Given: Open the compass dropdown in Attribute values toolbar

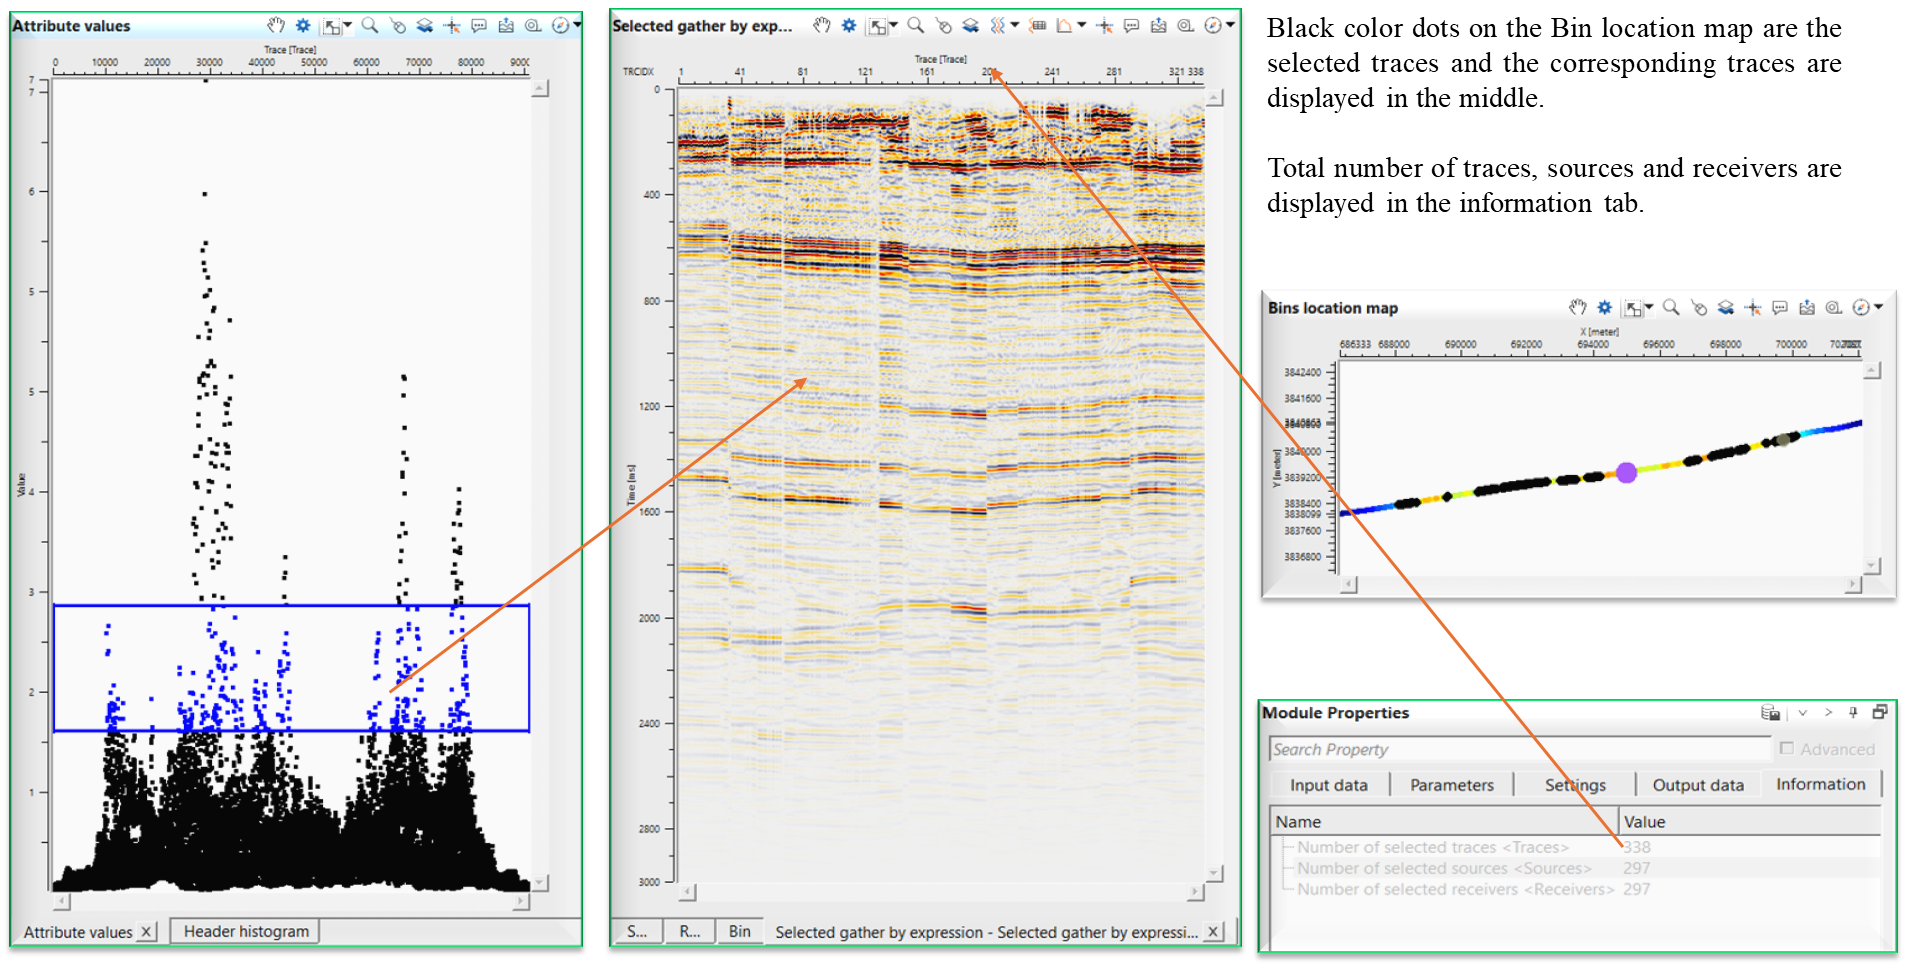Looking at the screenshot, I should coord(578,25).
